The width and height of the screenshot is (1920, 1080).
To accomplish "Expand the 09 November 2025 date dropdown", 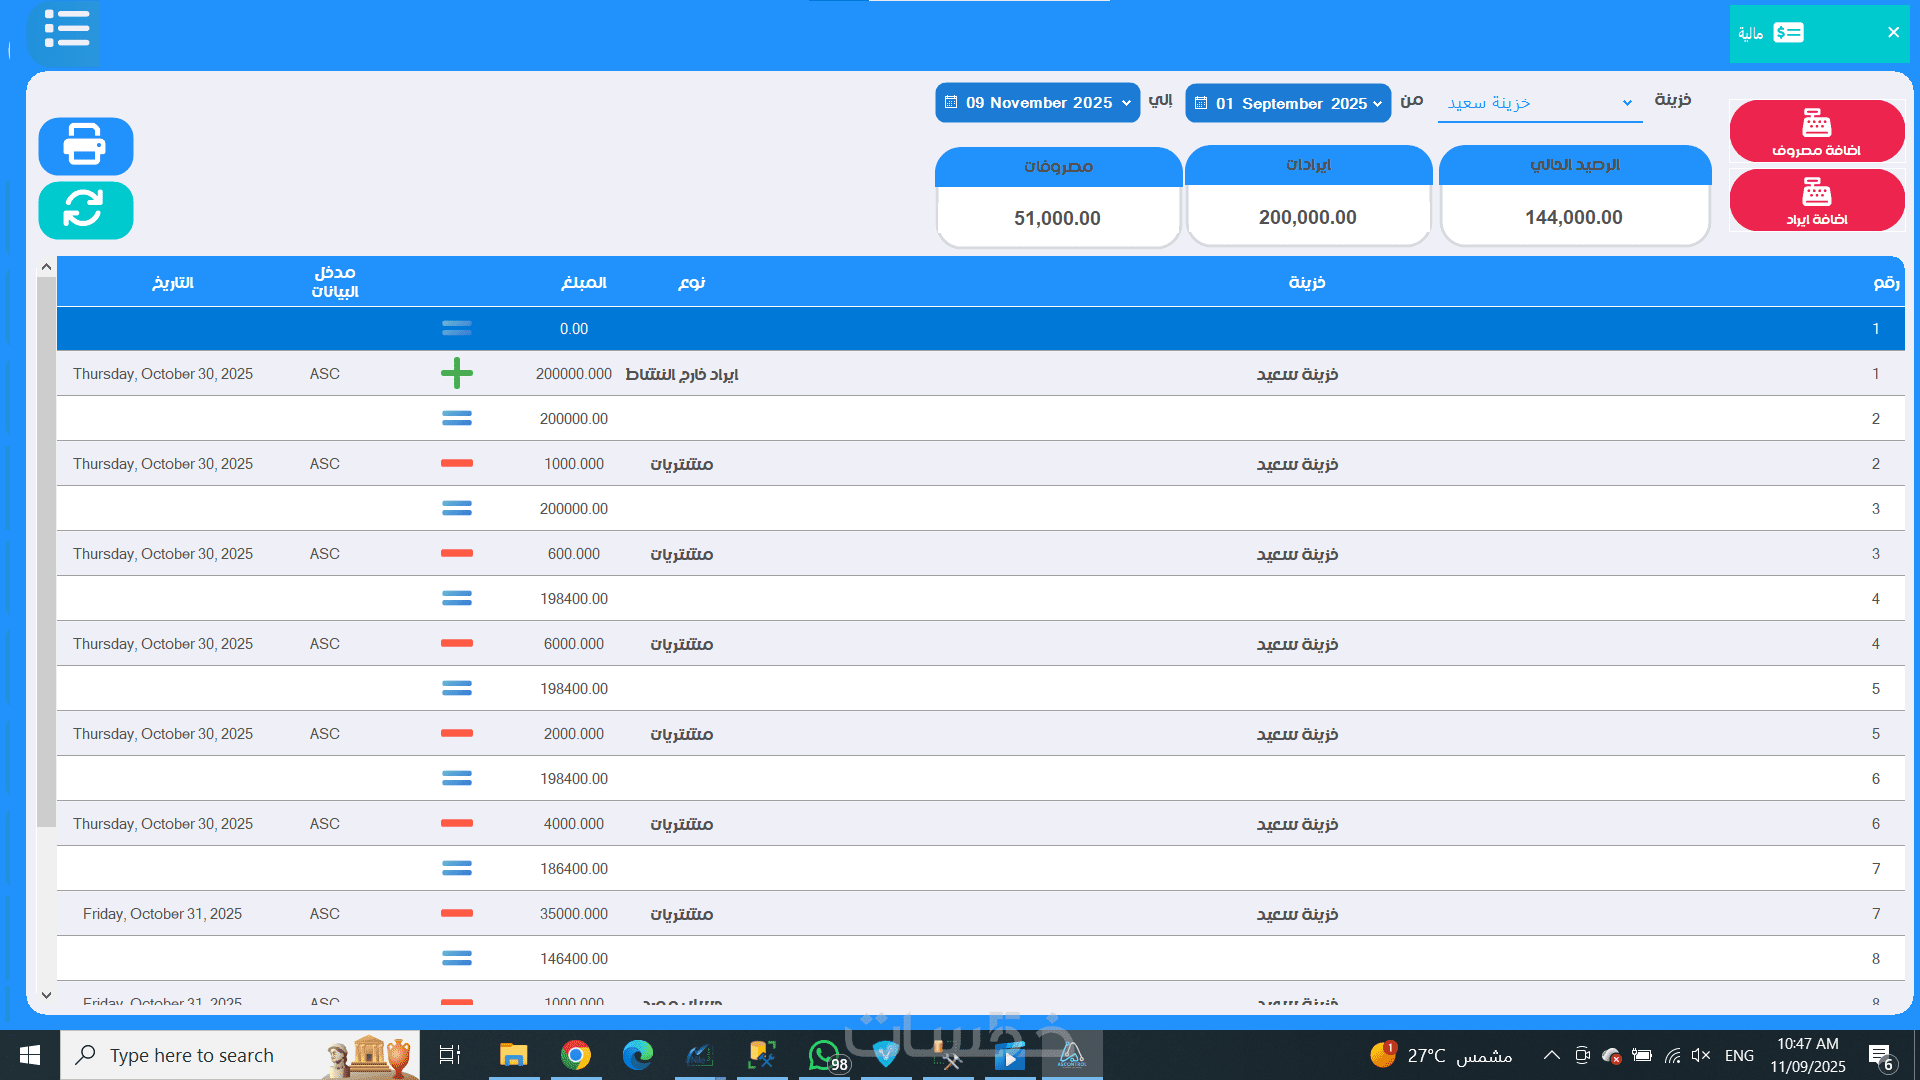I will 1126,103.
